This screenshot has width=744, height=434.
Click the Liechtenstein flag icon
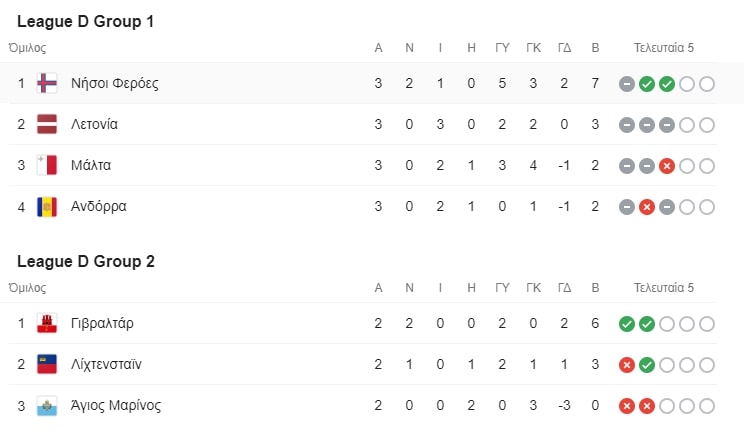[x=47, y=364]
